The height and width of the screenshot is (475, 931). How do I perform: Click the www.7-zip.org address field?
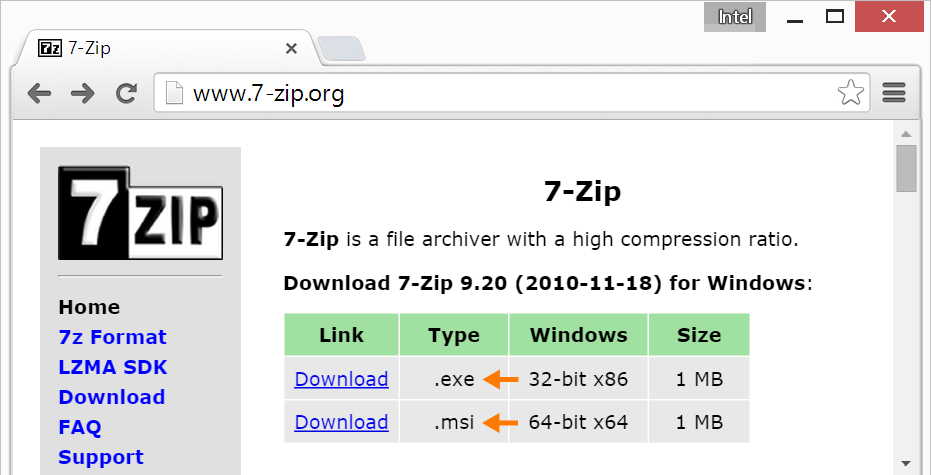[x=512, y=93]
